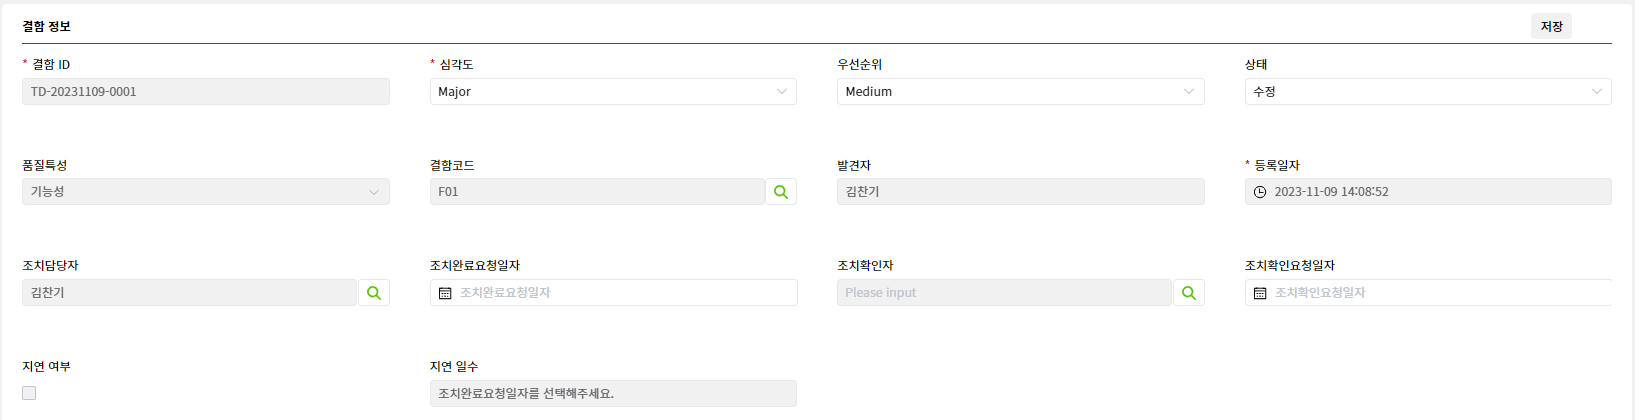Screen dimensions: 1635x420
Task: Expand the 상태 dropdown showing 수정
Action: [1428, 91]
